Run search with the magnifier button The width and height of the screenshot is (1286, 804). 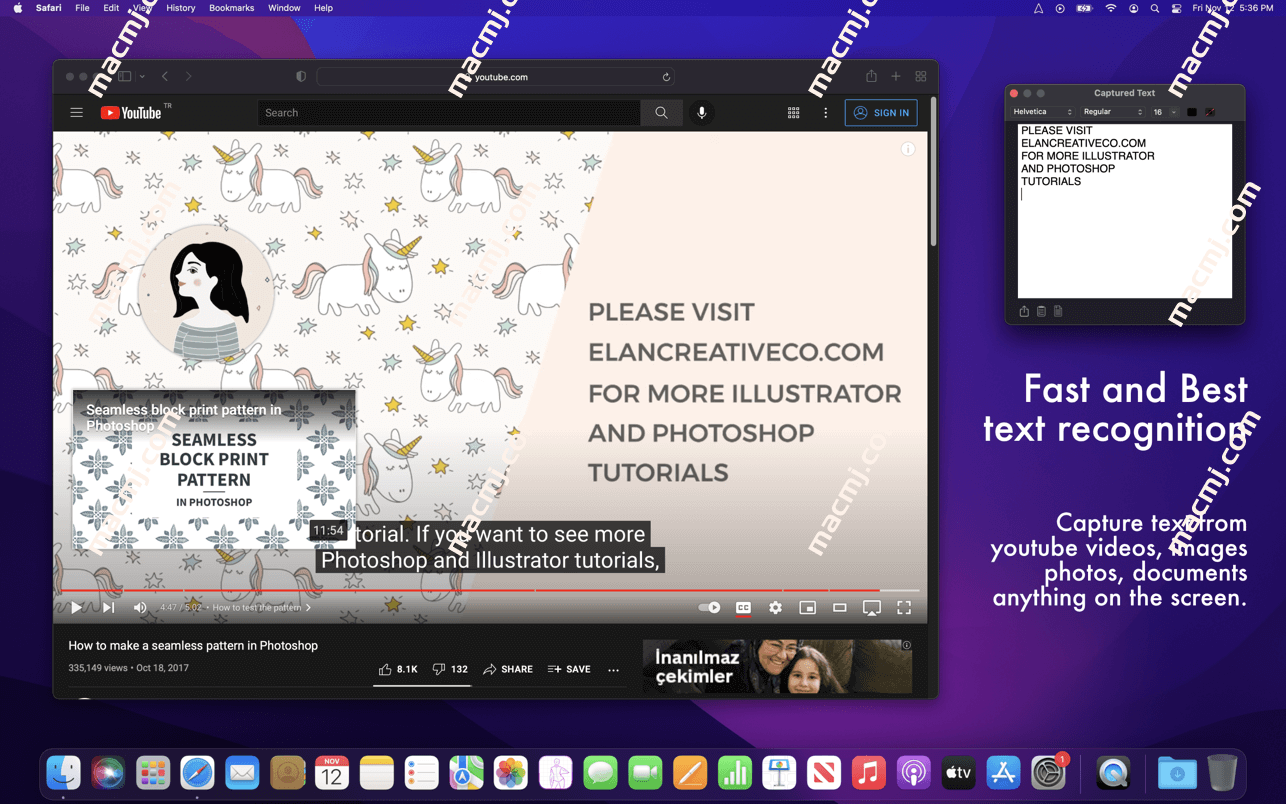coord(661,113)
